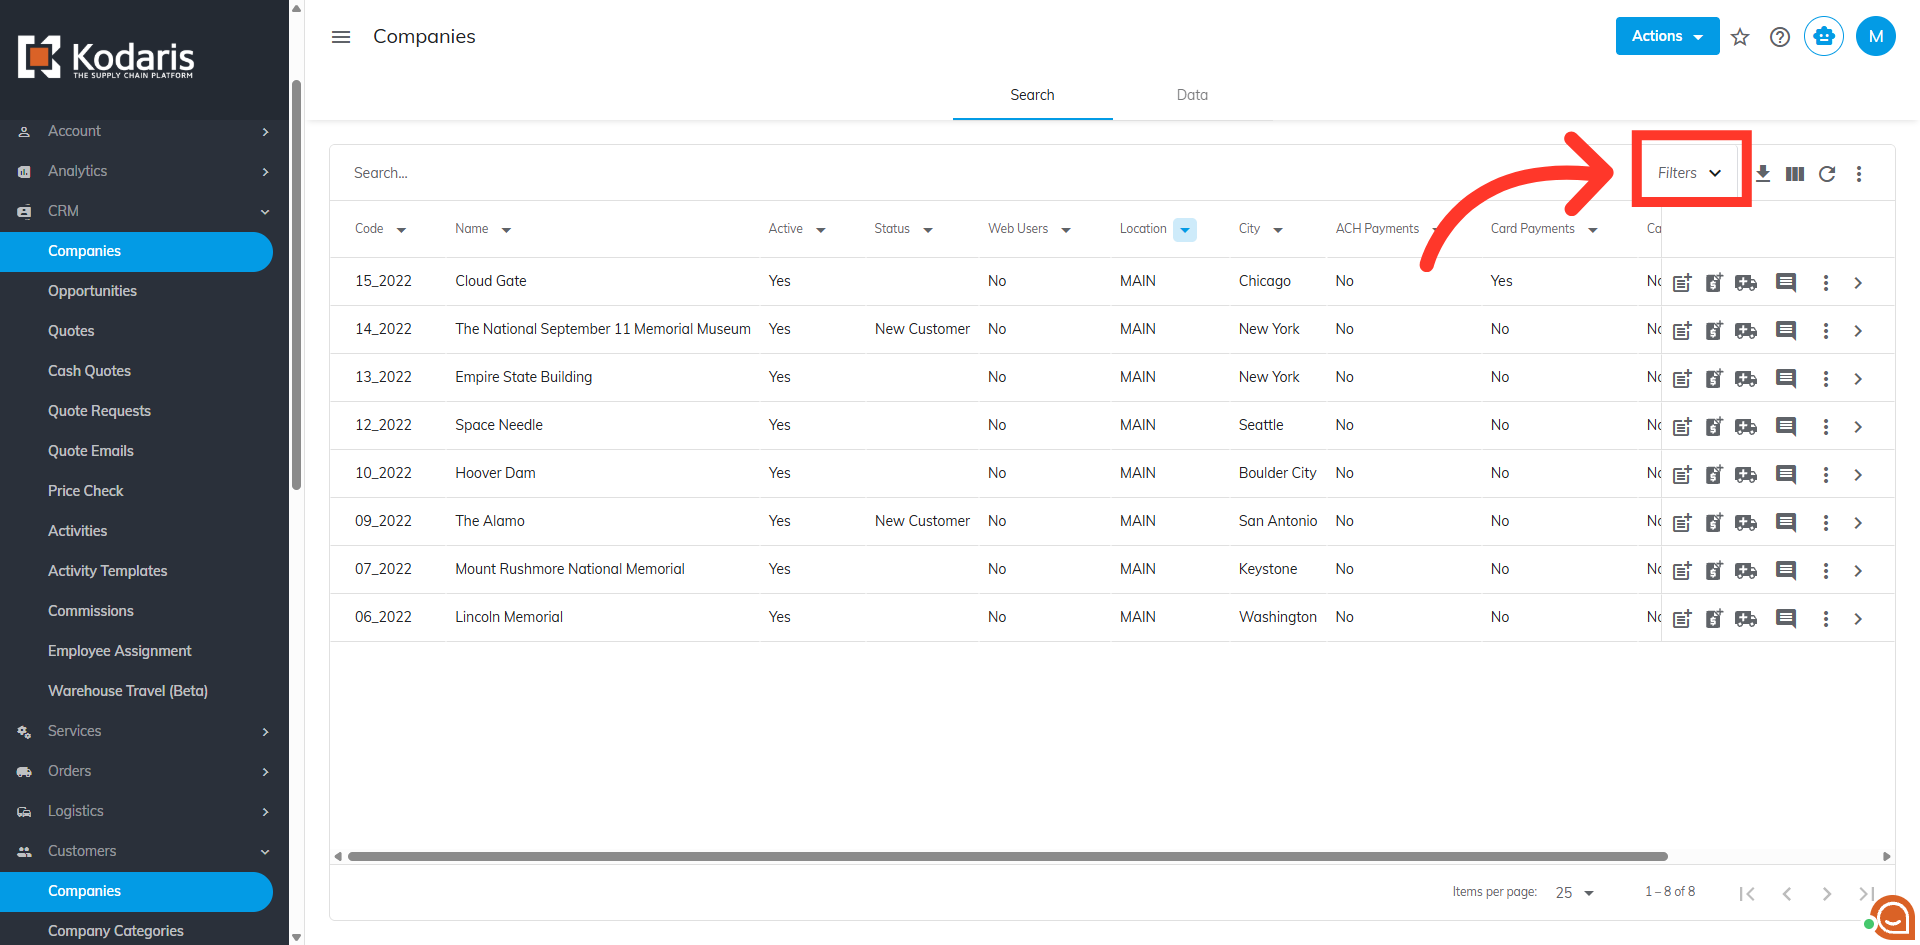Go to next page of results
The height and width of the screenshot is (945, 1920).
point(1827,894)
